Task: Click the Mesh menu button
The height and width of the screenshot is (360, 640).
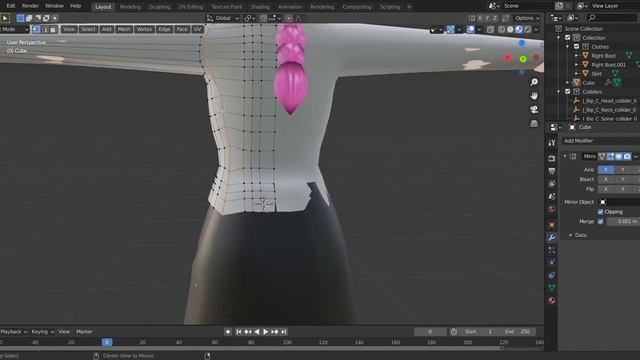Action: click(x=124, y=29)
